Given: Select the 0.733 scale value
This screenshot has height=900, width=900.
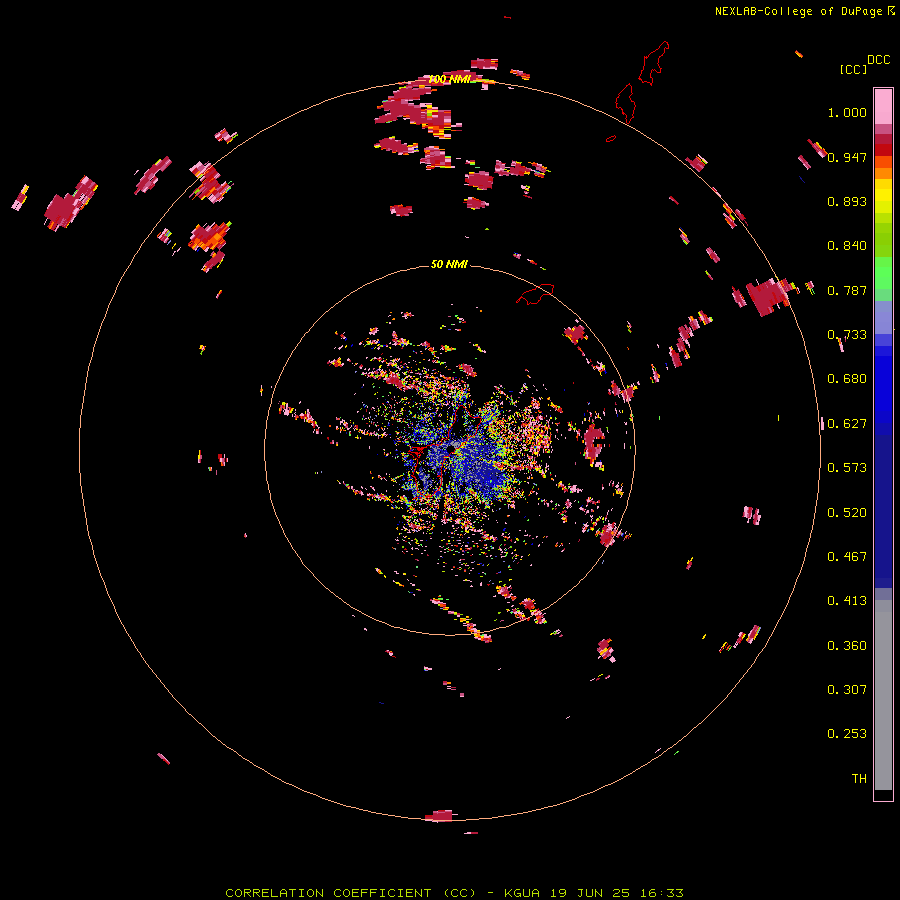Looking at the screenshot, I should tap(847, 335).
